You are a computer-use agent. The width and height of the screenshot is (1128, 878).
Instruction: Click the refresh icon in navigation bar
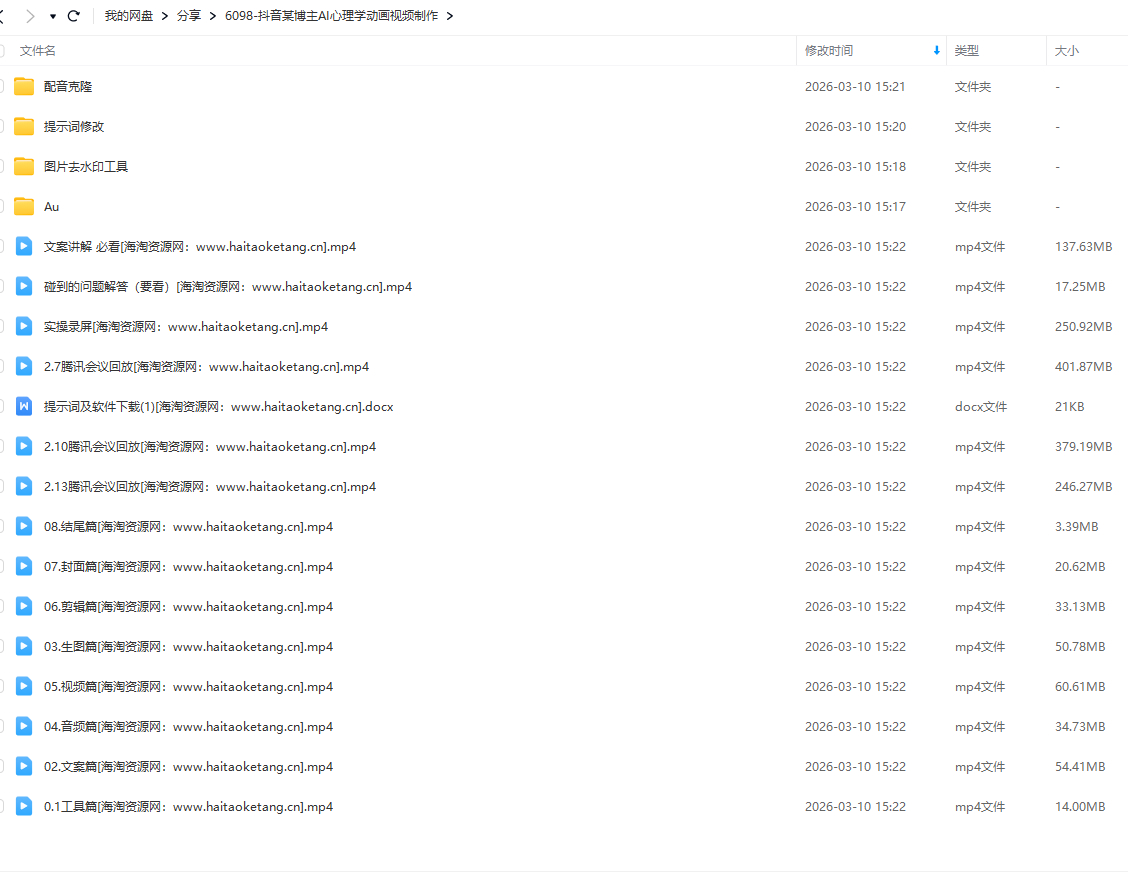(73, 16)
